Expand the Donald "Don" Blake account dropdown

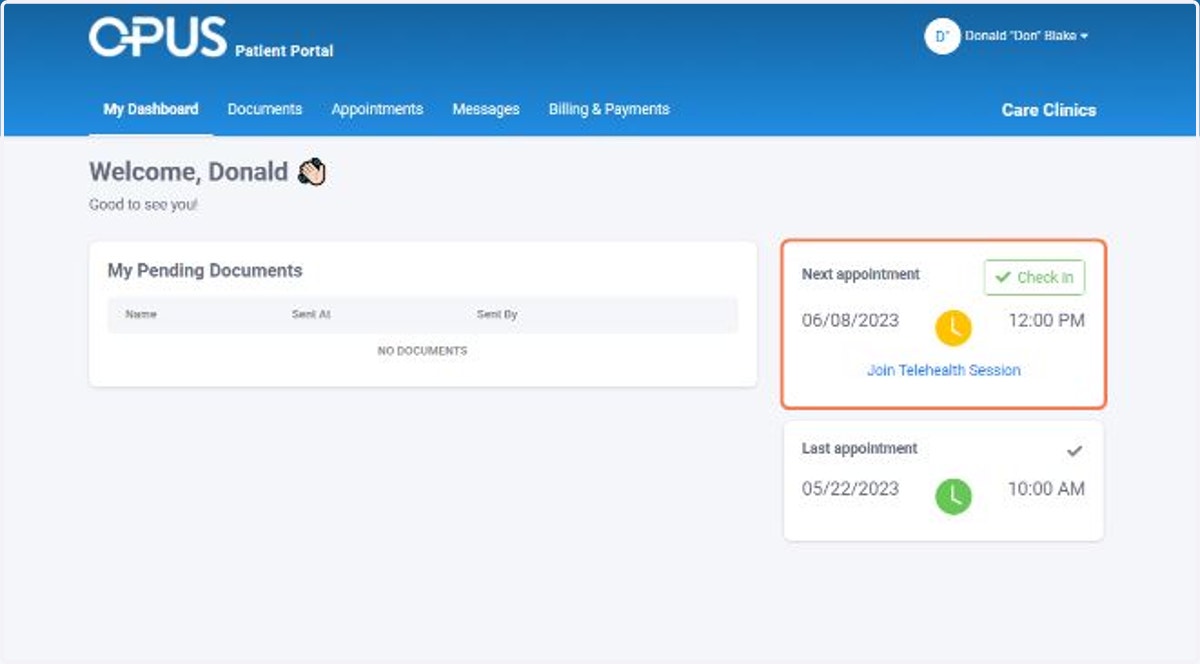tap(1026, 36)
